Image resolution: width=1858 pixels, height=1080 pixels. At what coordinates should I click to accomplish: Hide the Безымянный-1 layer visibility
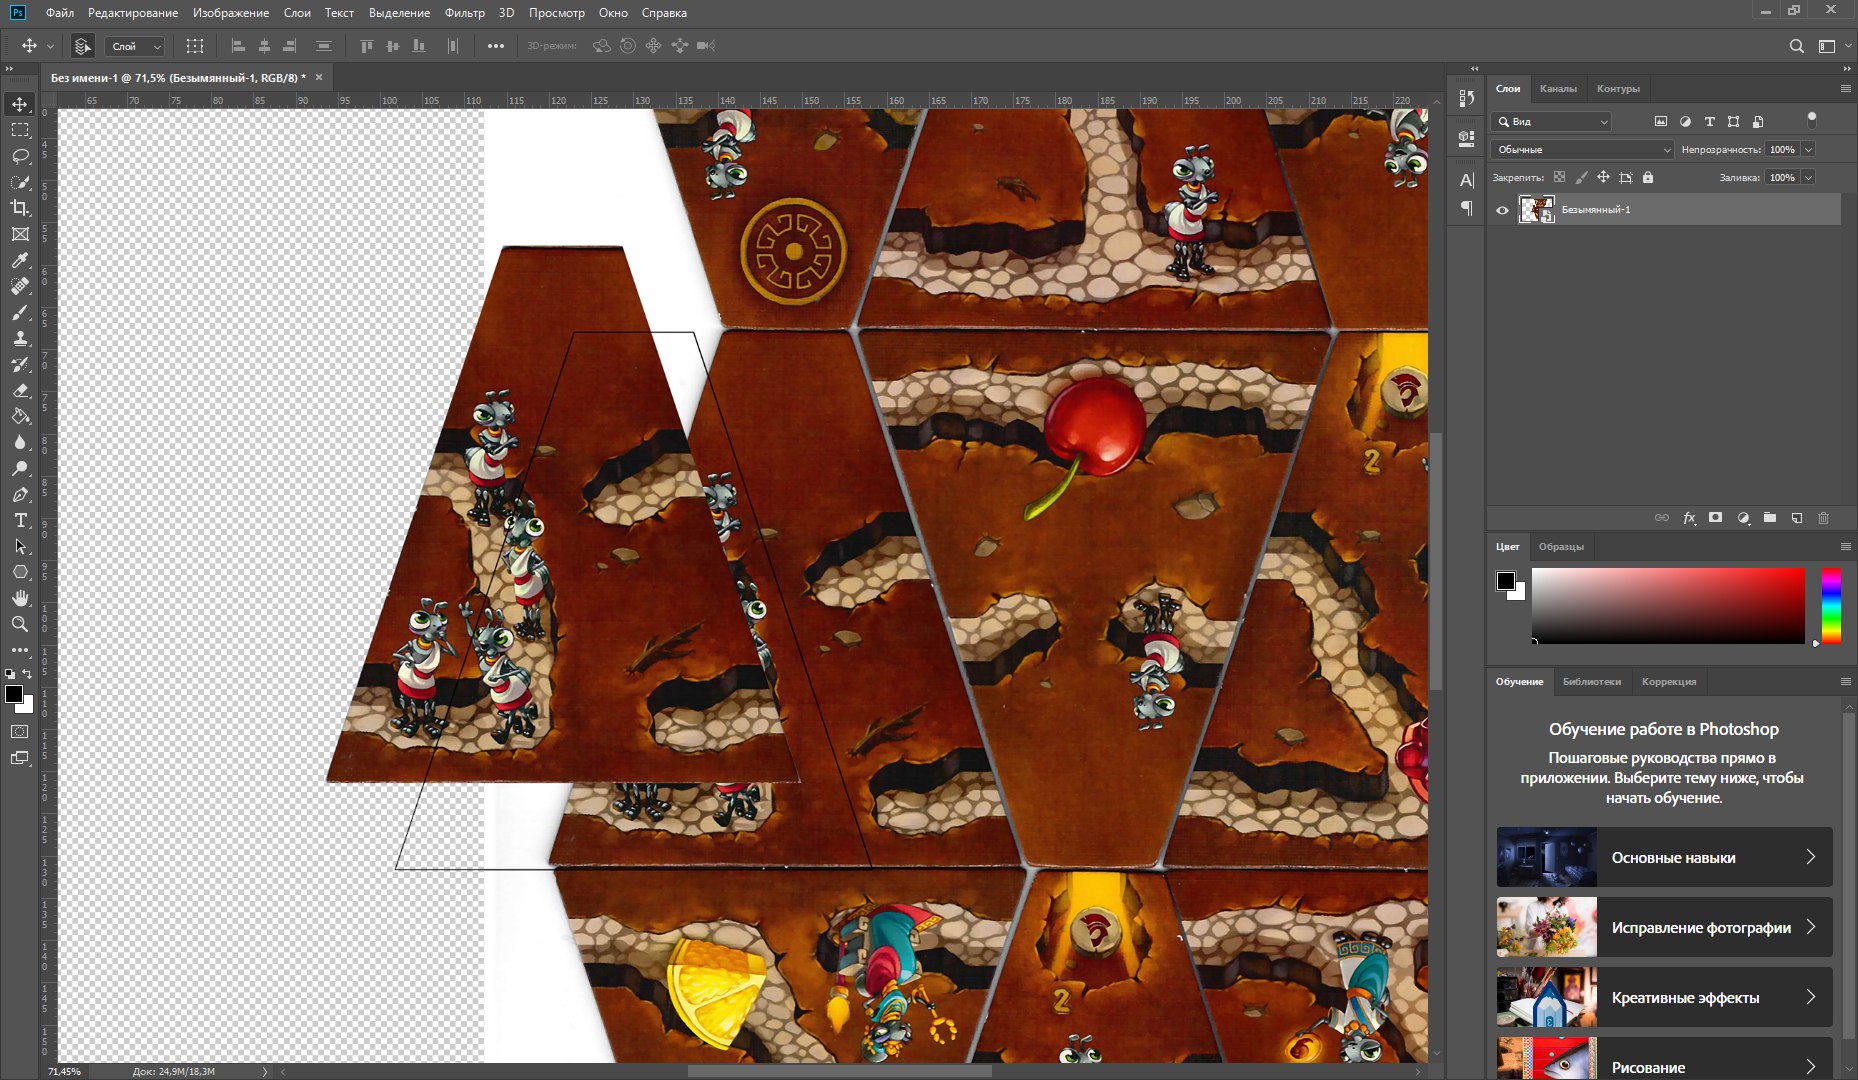tap(1502, 210)
